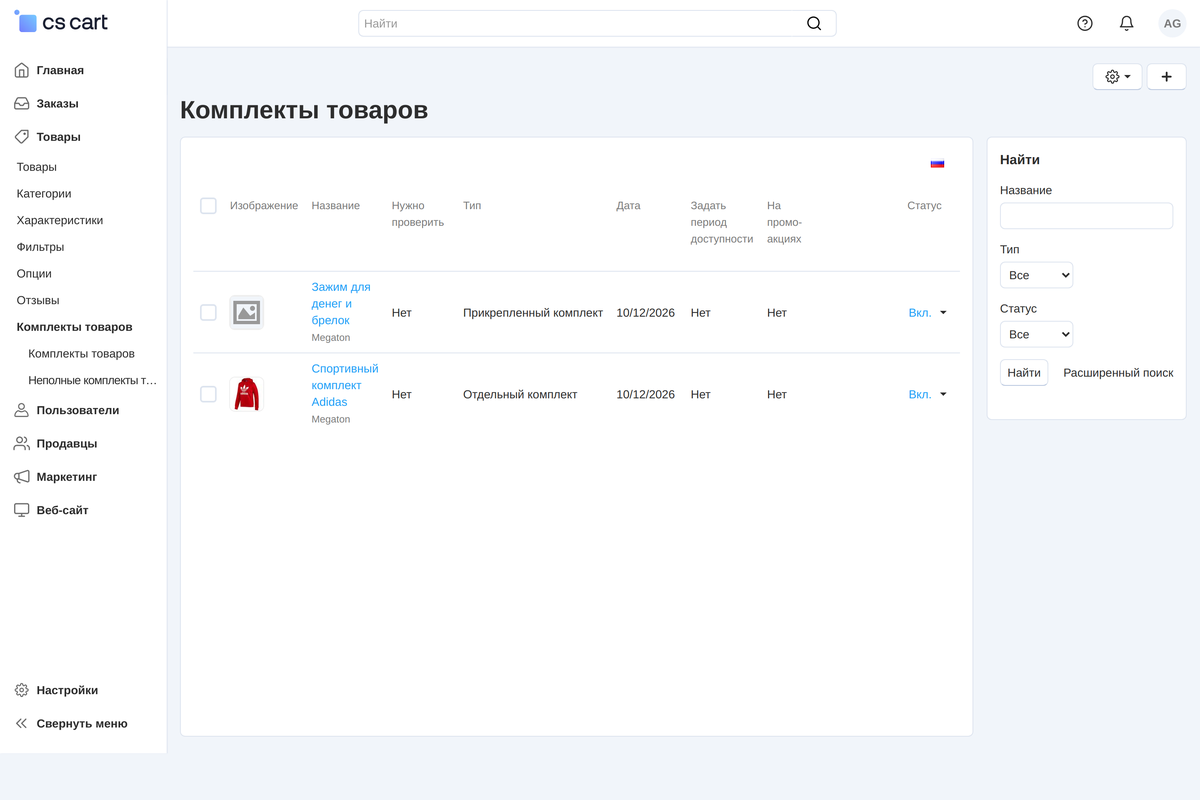The height and width of the screenshot is (800, 1200).
Task: Open the Спортивный комплект Adidas link
Action: [345, 385]
